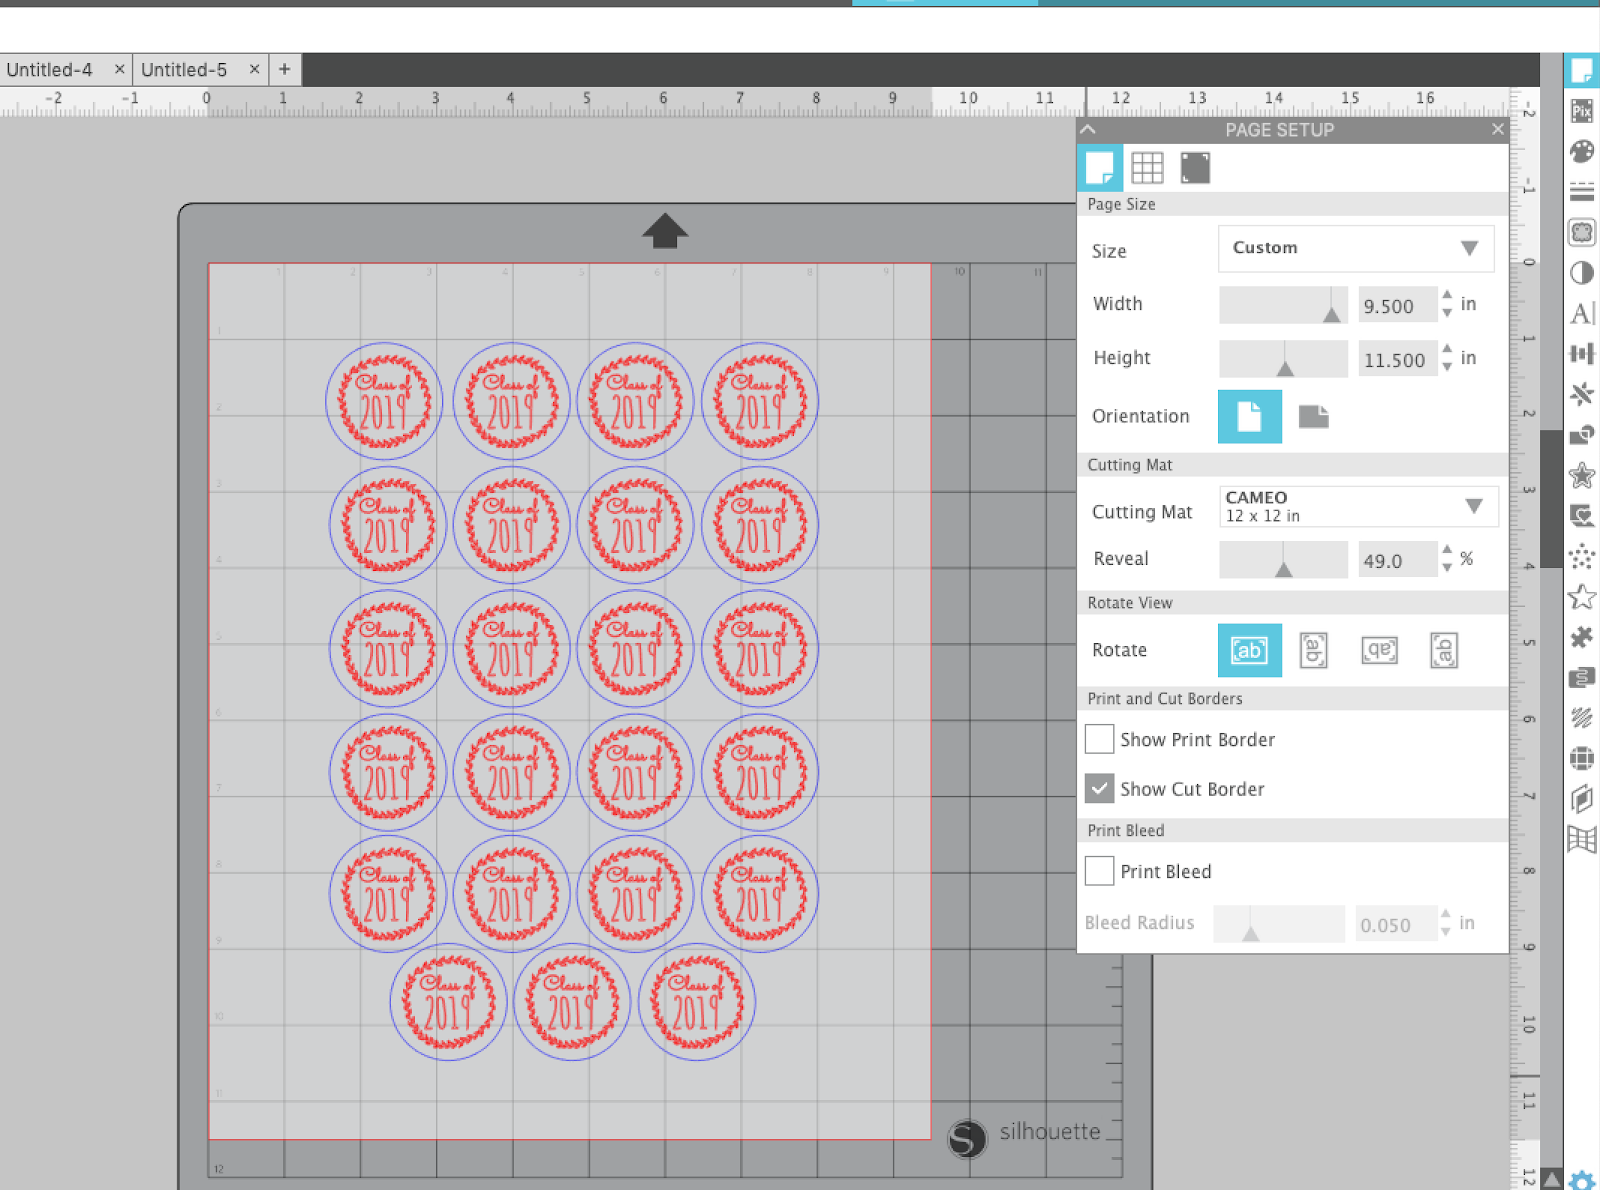Screen dimensions: 1600x1190
Task: Select the normal rotate view option
Action: coord(1249,650)
